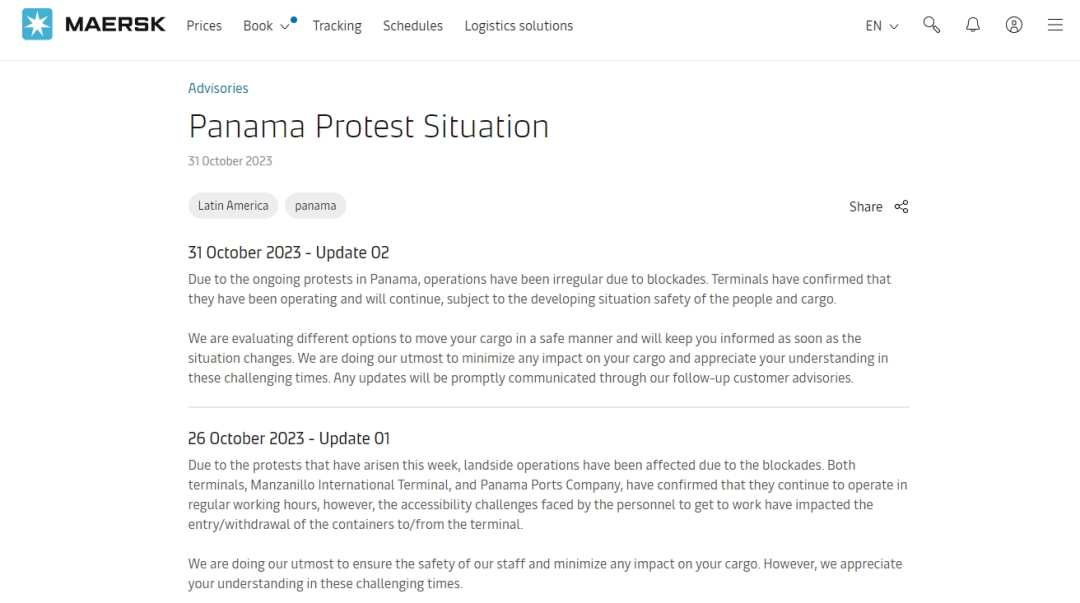The height and width of the screenshot is (603, 1080).
Task: Click the share network icon
Action: 901,207
